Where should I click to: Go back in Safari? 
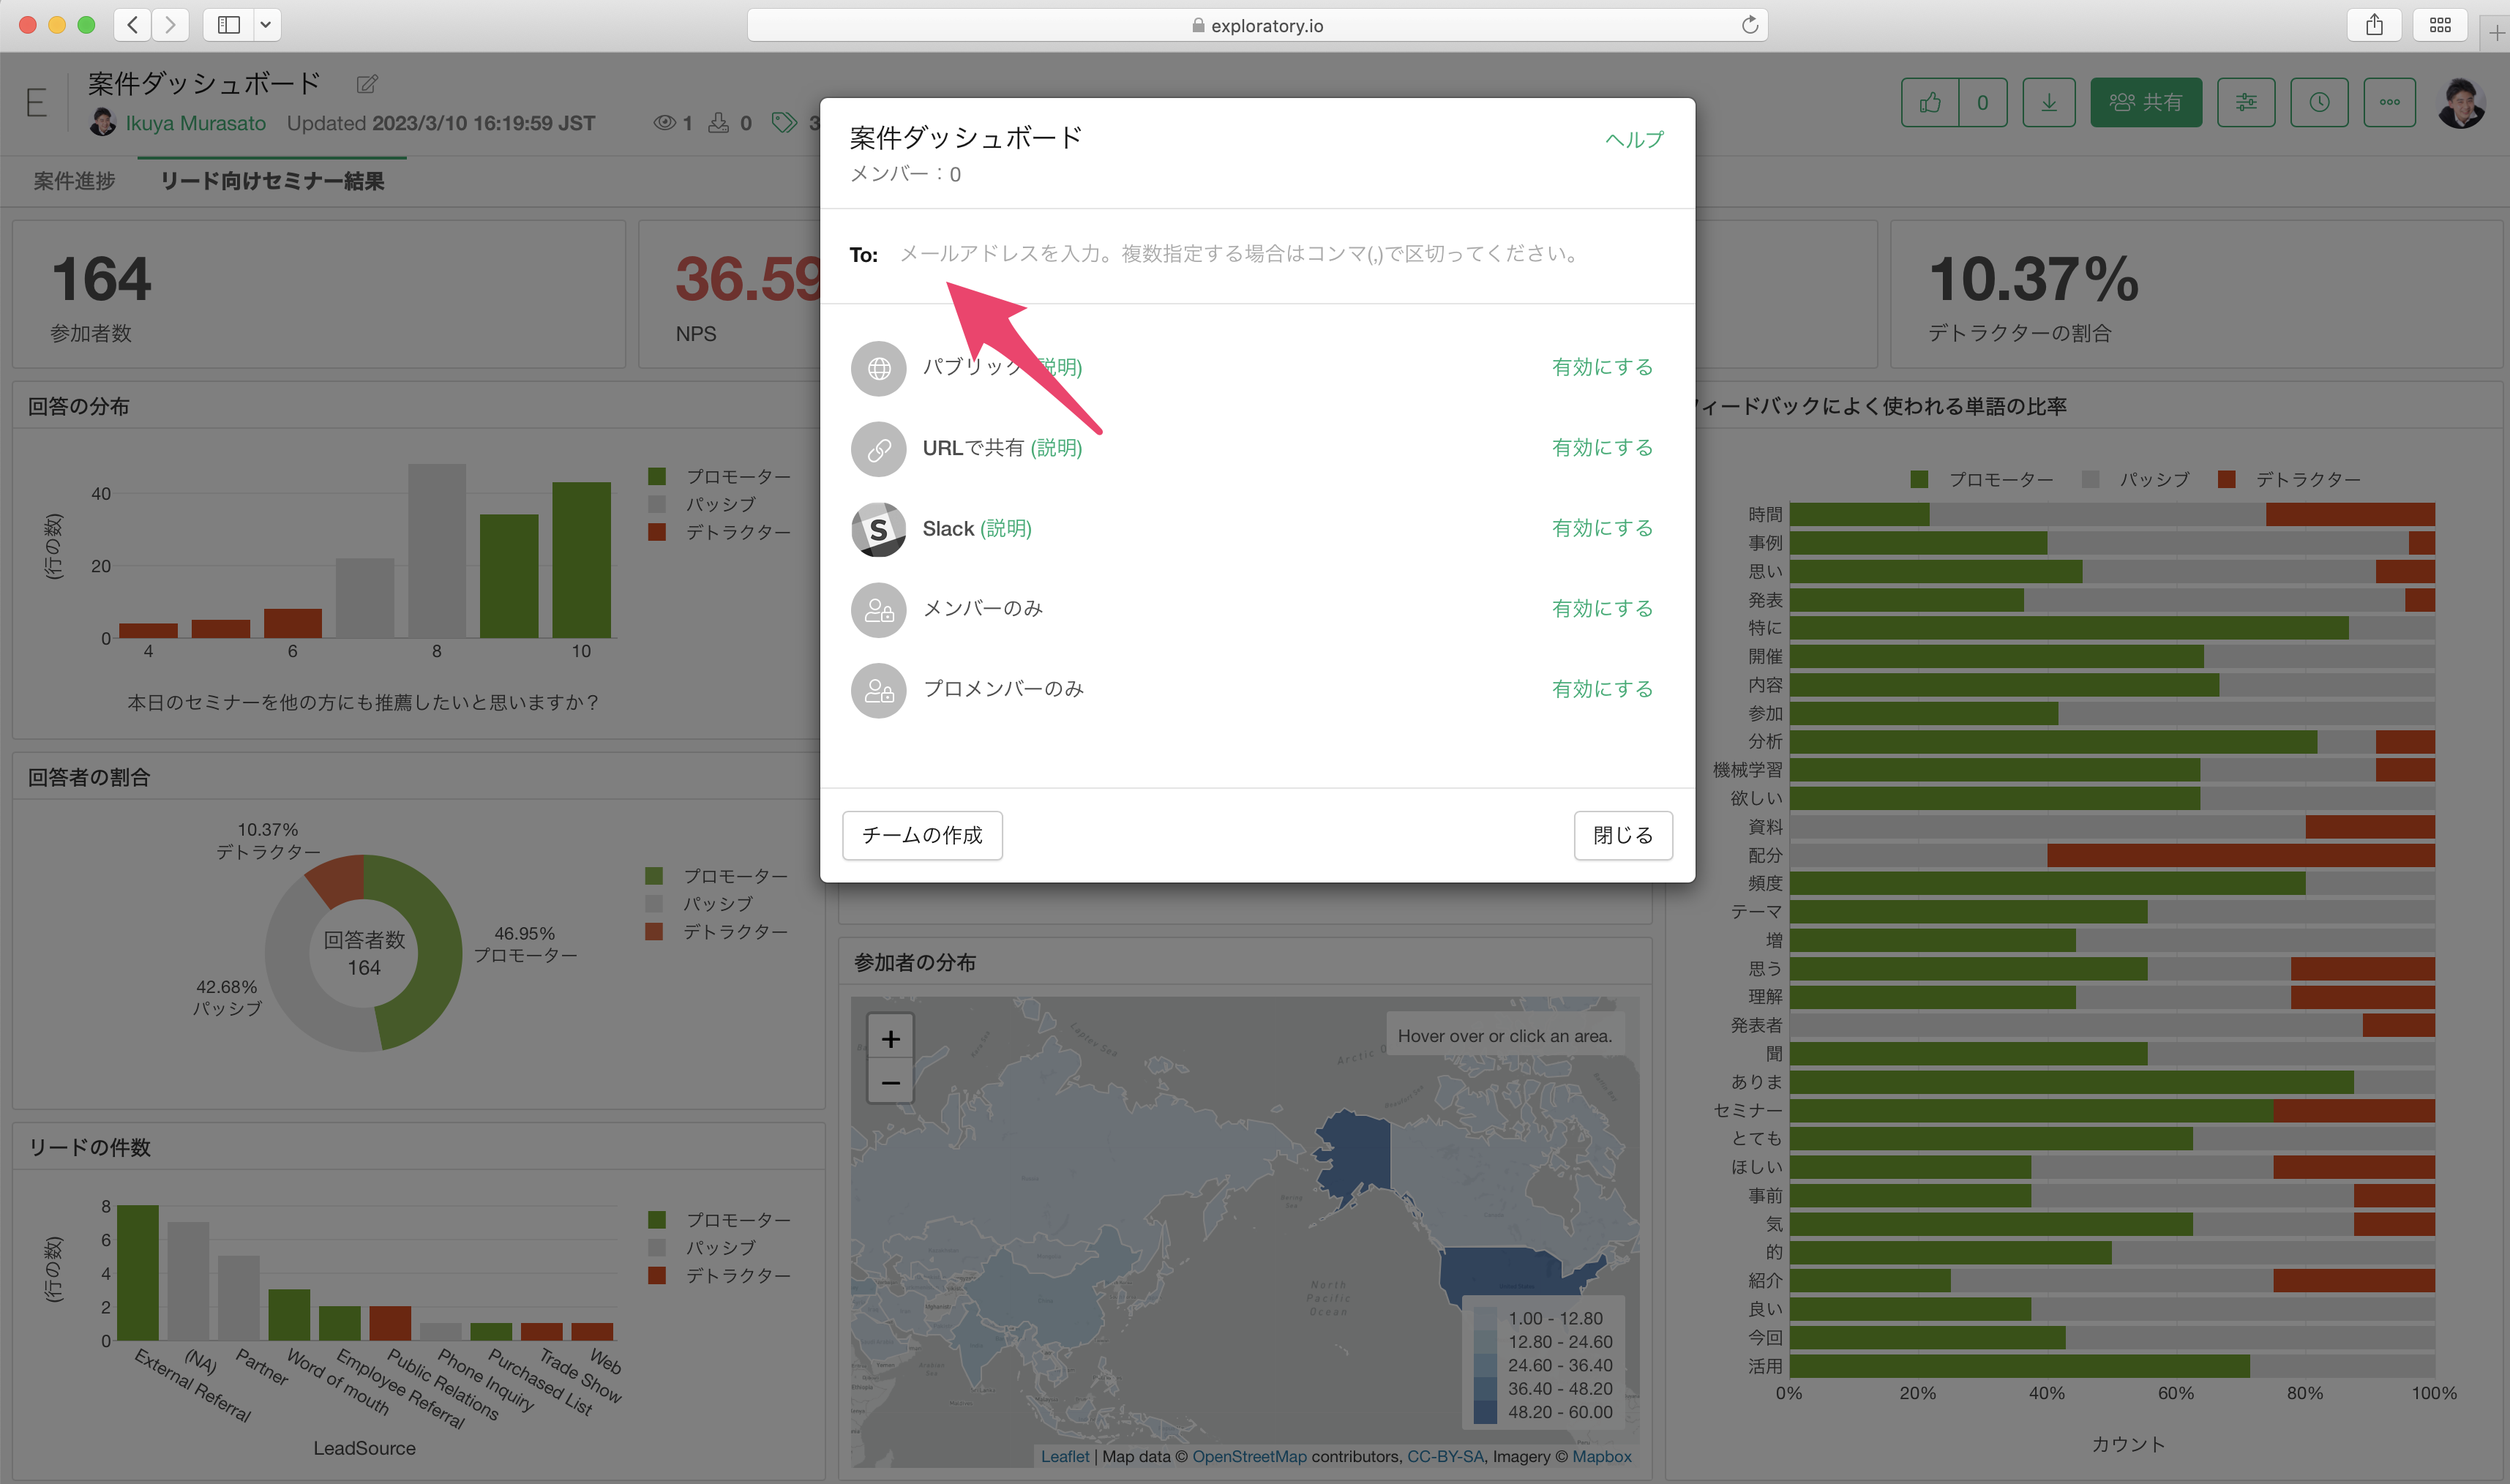[x=133, y=25]
